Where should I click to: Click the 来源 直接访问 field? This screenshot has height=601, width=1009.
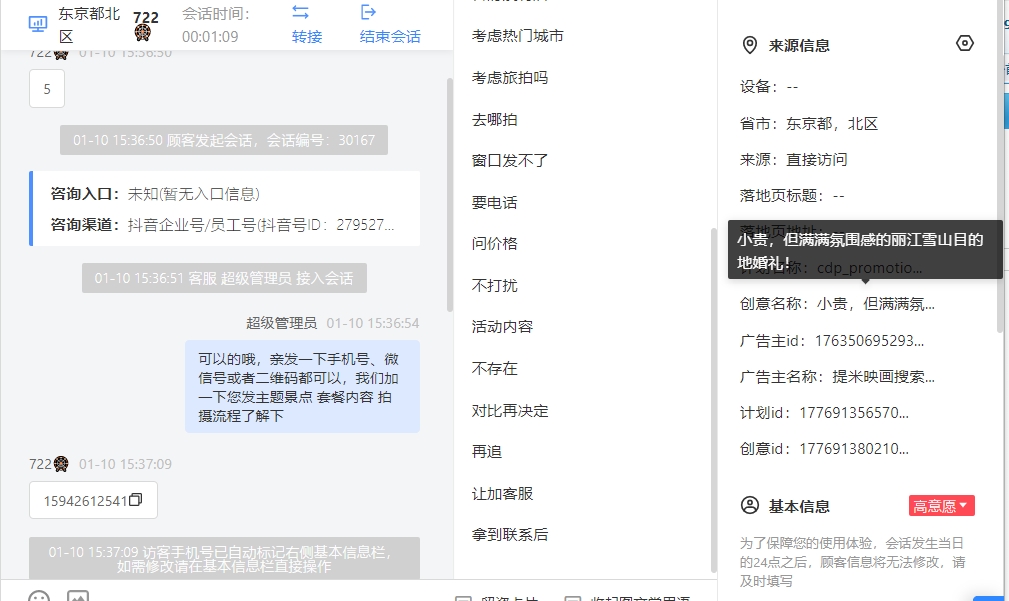coord(793,160)
